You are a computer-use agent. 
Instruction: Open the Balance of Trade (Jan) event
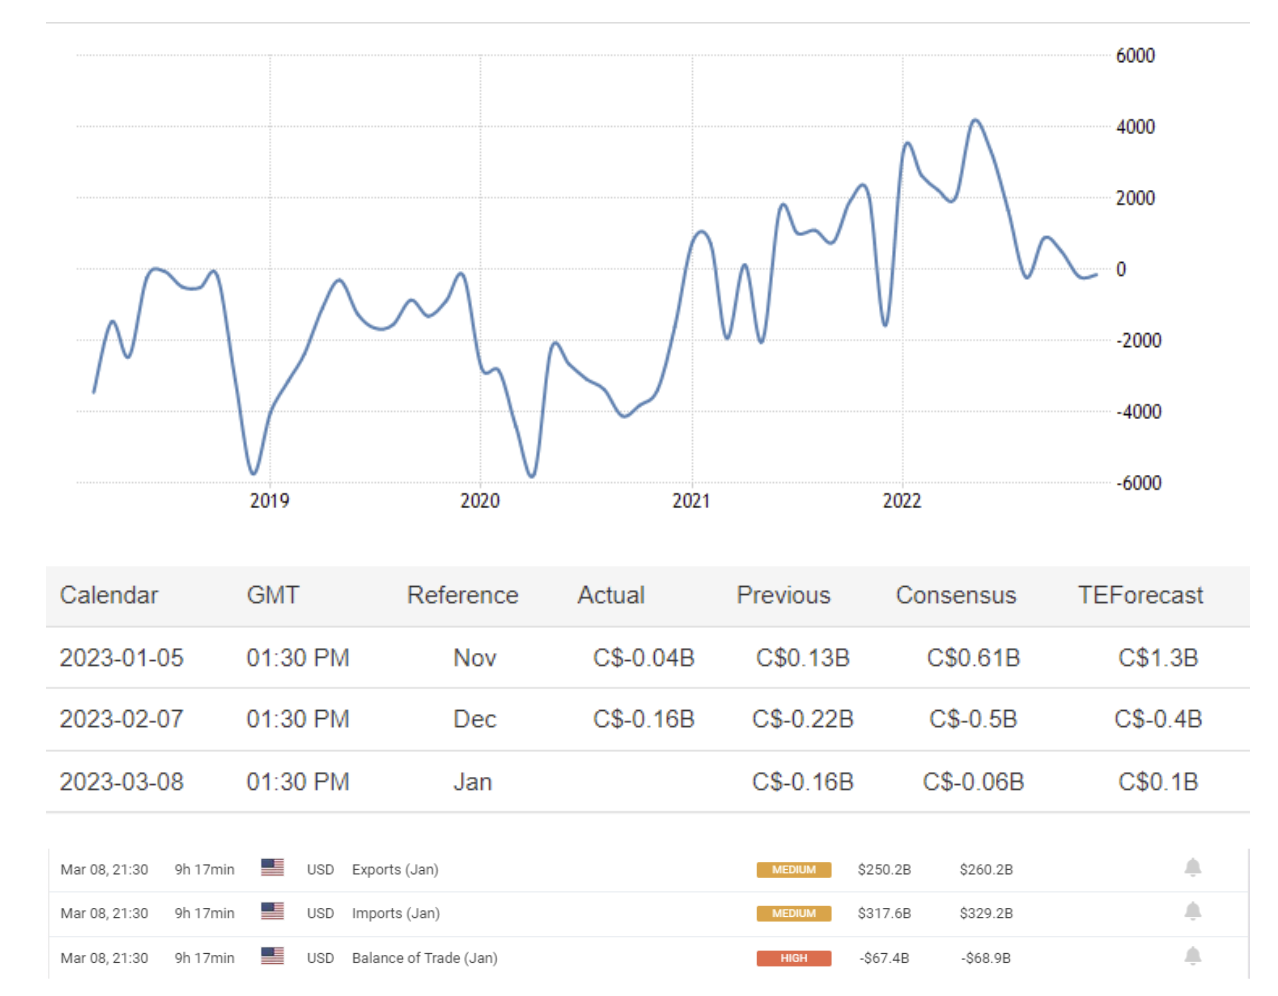(x=424, y=958)
